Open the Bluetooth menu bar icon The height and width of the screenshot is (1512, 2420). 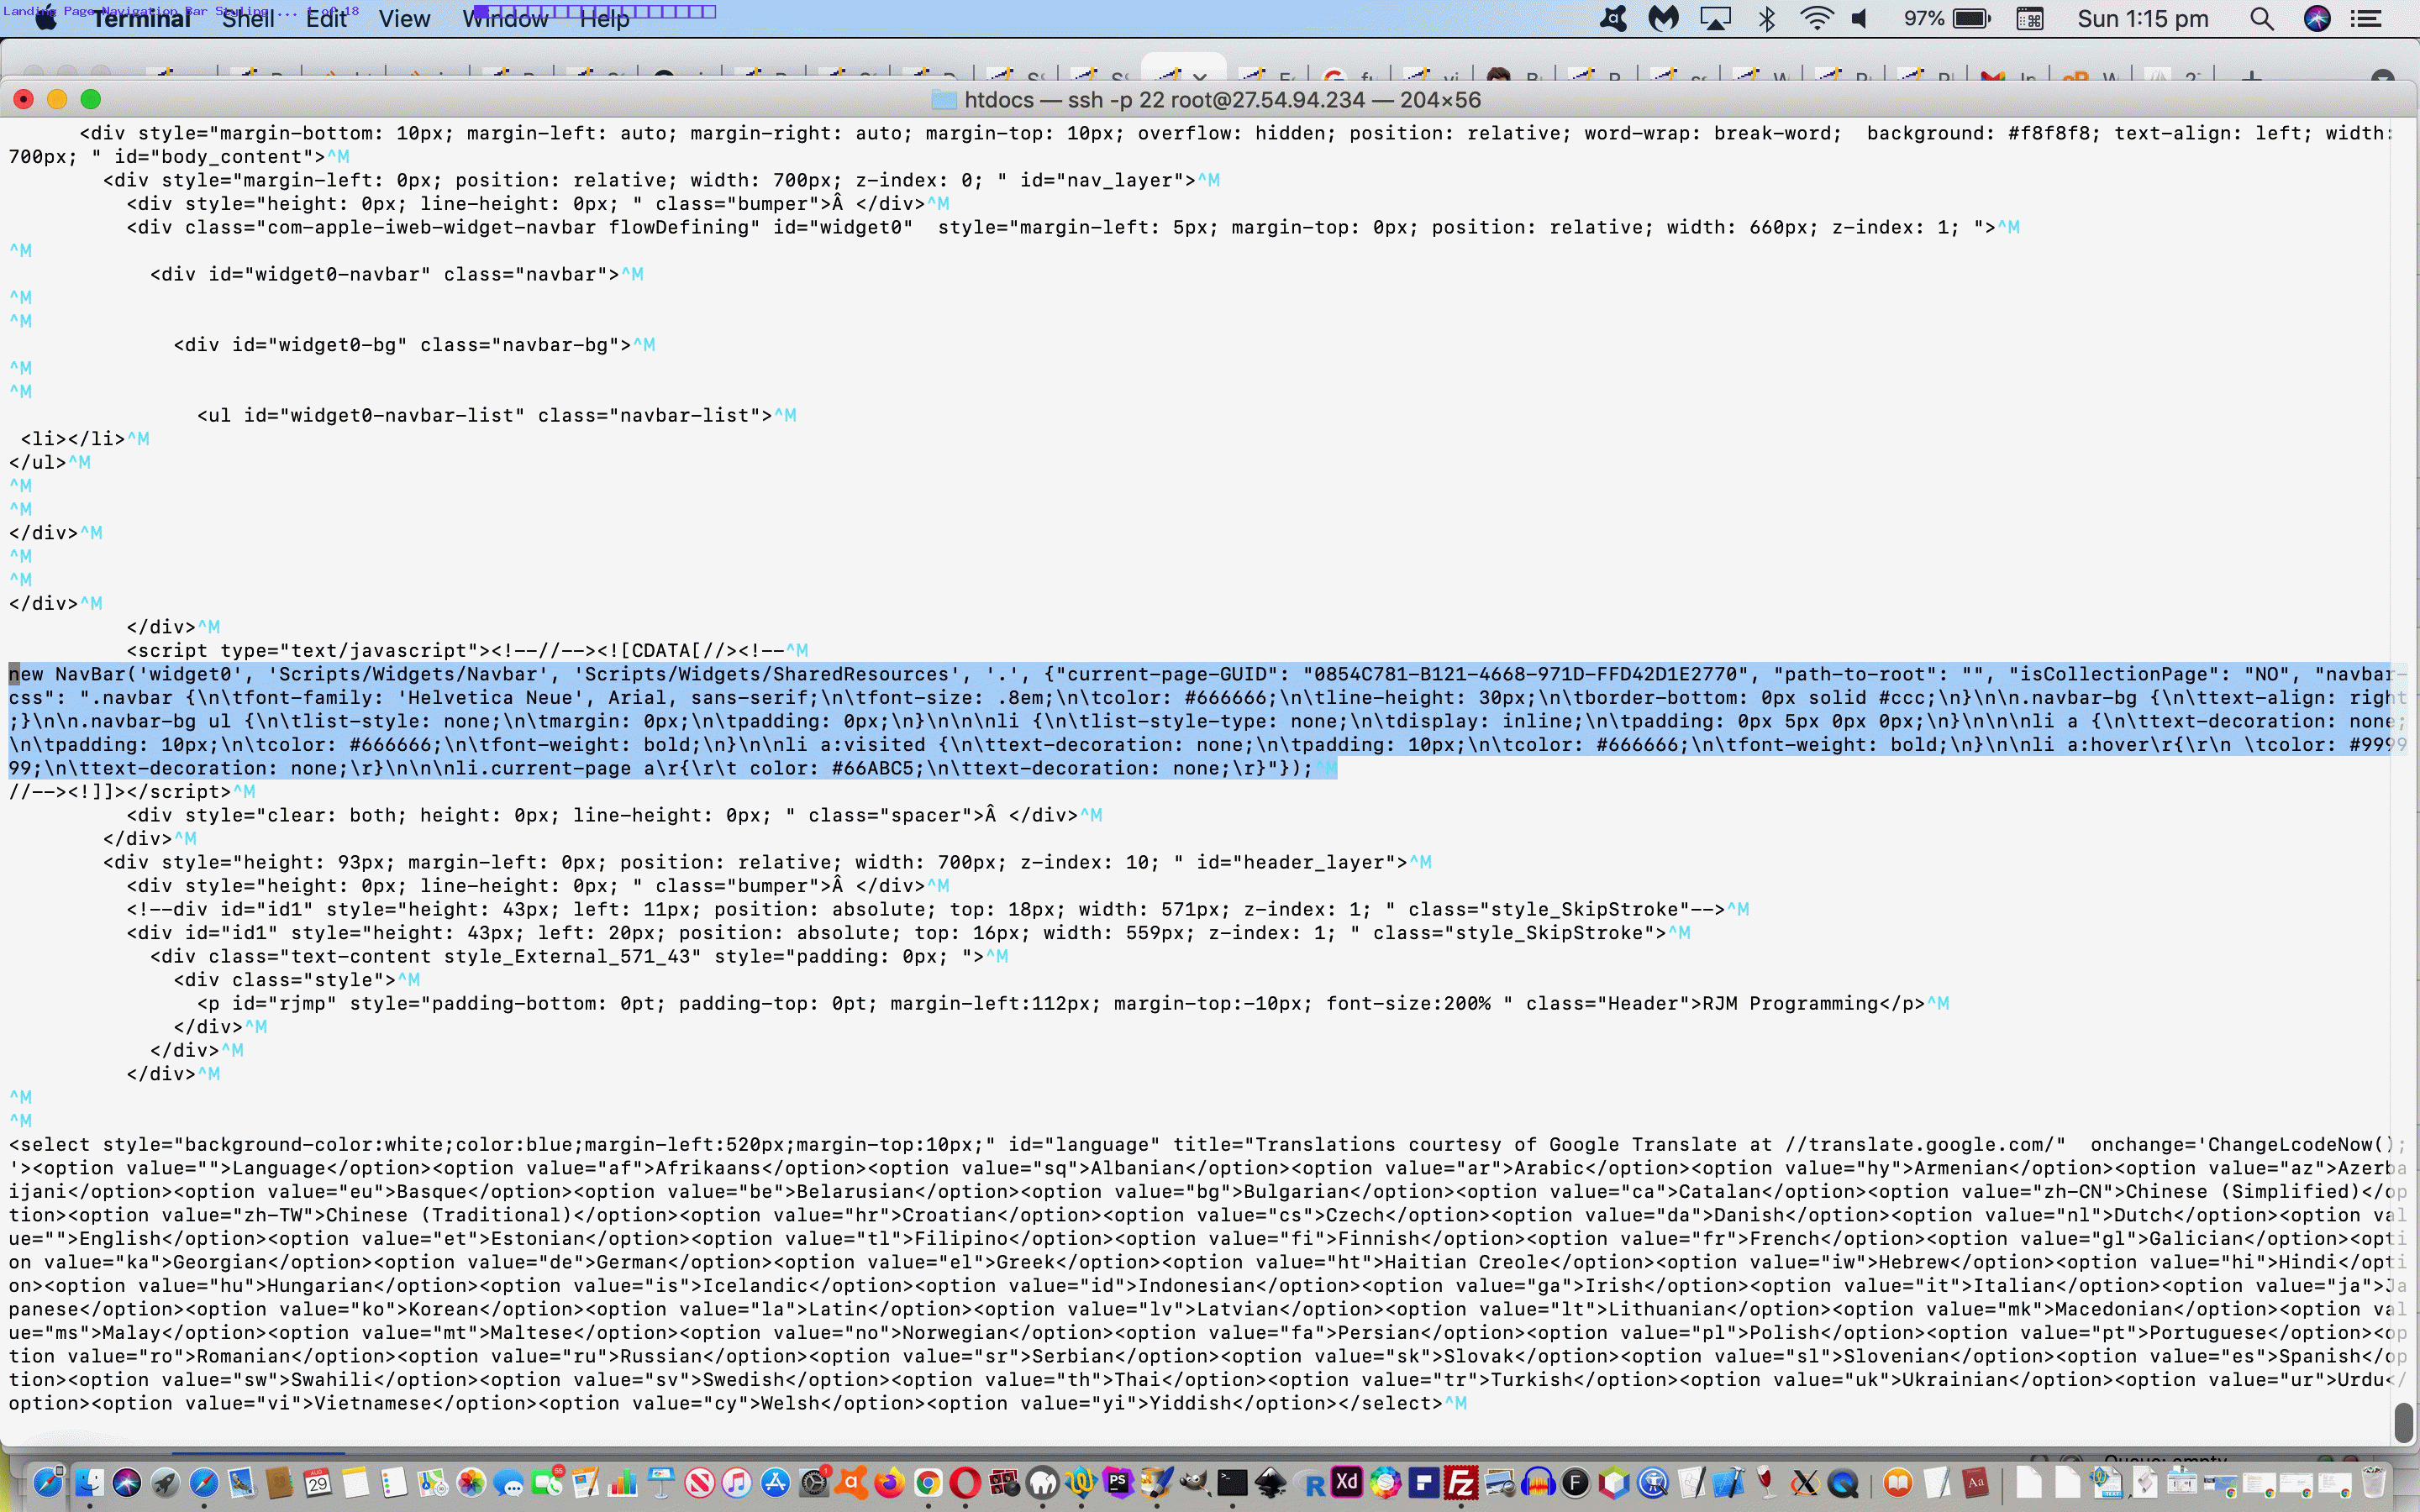click(x=1767, y=19)
